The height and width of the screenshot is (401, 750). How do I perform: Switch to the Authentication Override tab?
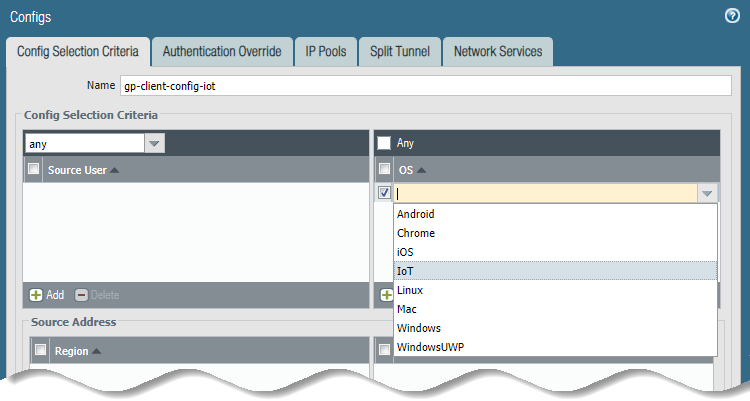(x=222, y=52)
